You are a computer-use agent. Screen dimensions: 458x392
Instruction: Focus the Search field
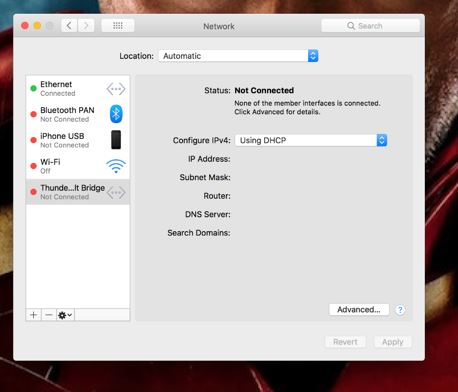pos(370,26)
